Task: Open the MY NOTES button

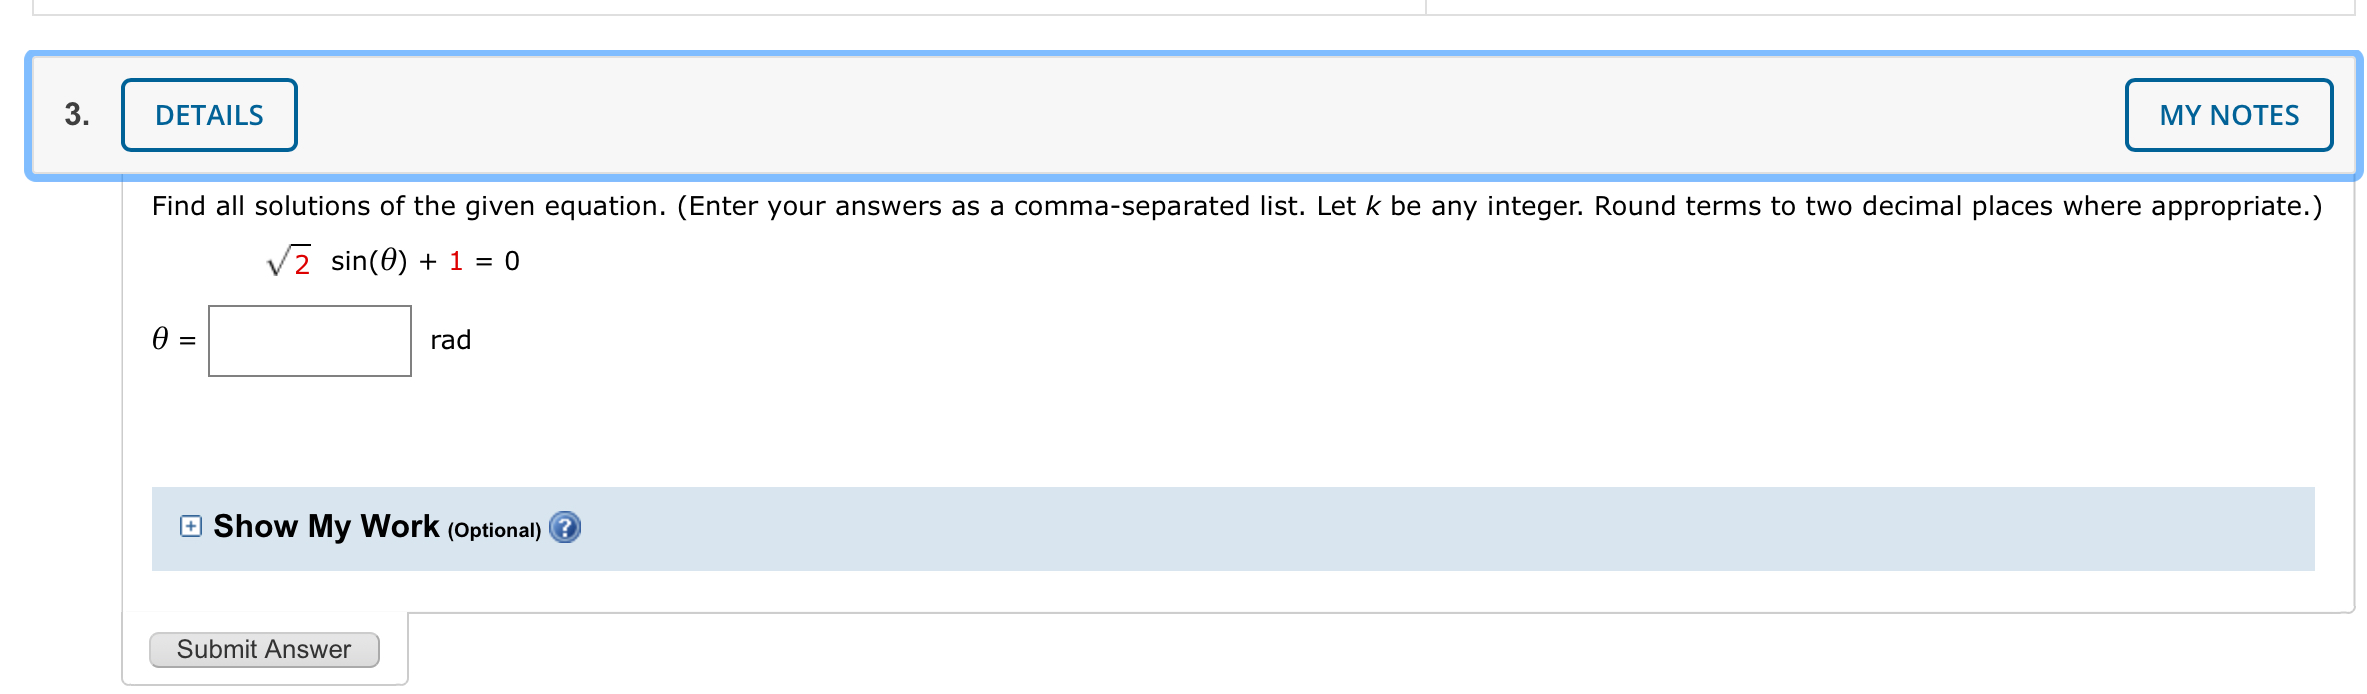Action: click(2229, 115)
